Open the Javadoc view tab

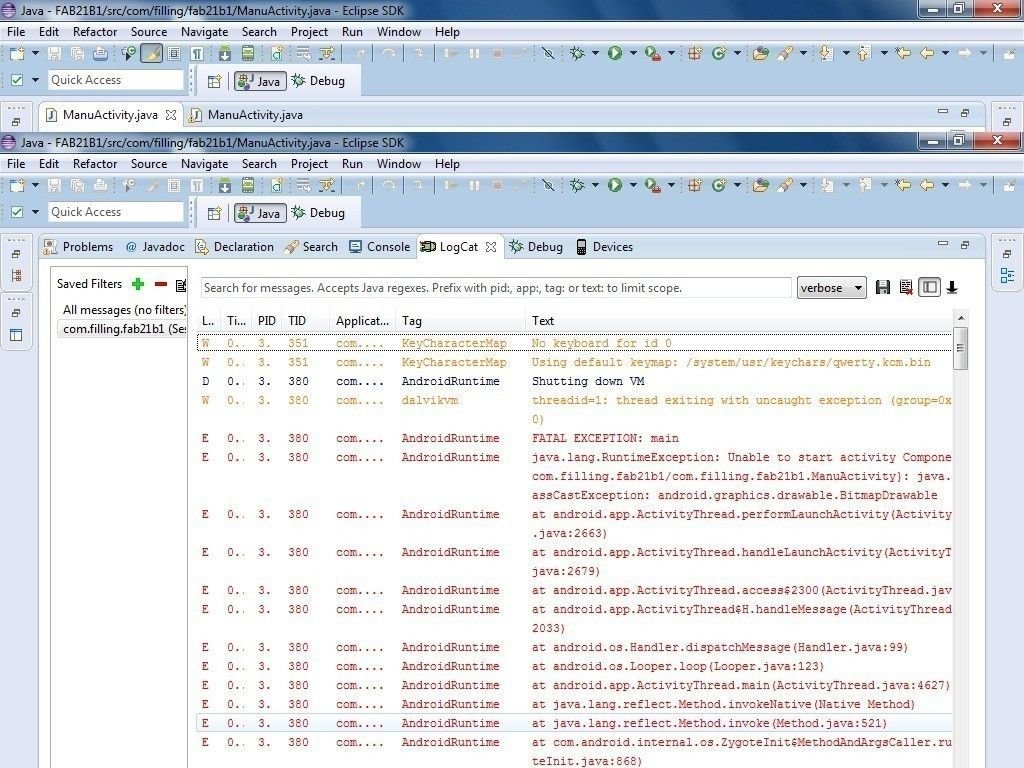click(155, 247)
